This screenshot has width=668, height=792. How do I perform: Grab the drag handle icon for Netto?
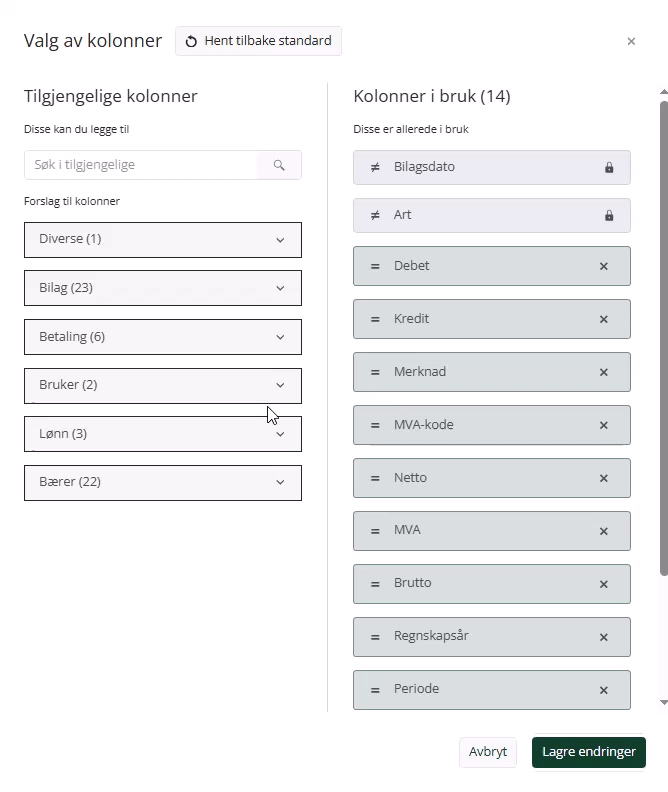(375, 478)
